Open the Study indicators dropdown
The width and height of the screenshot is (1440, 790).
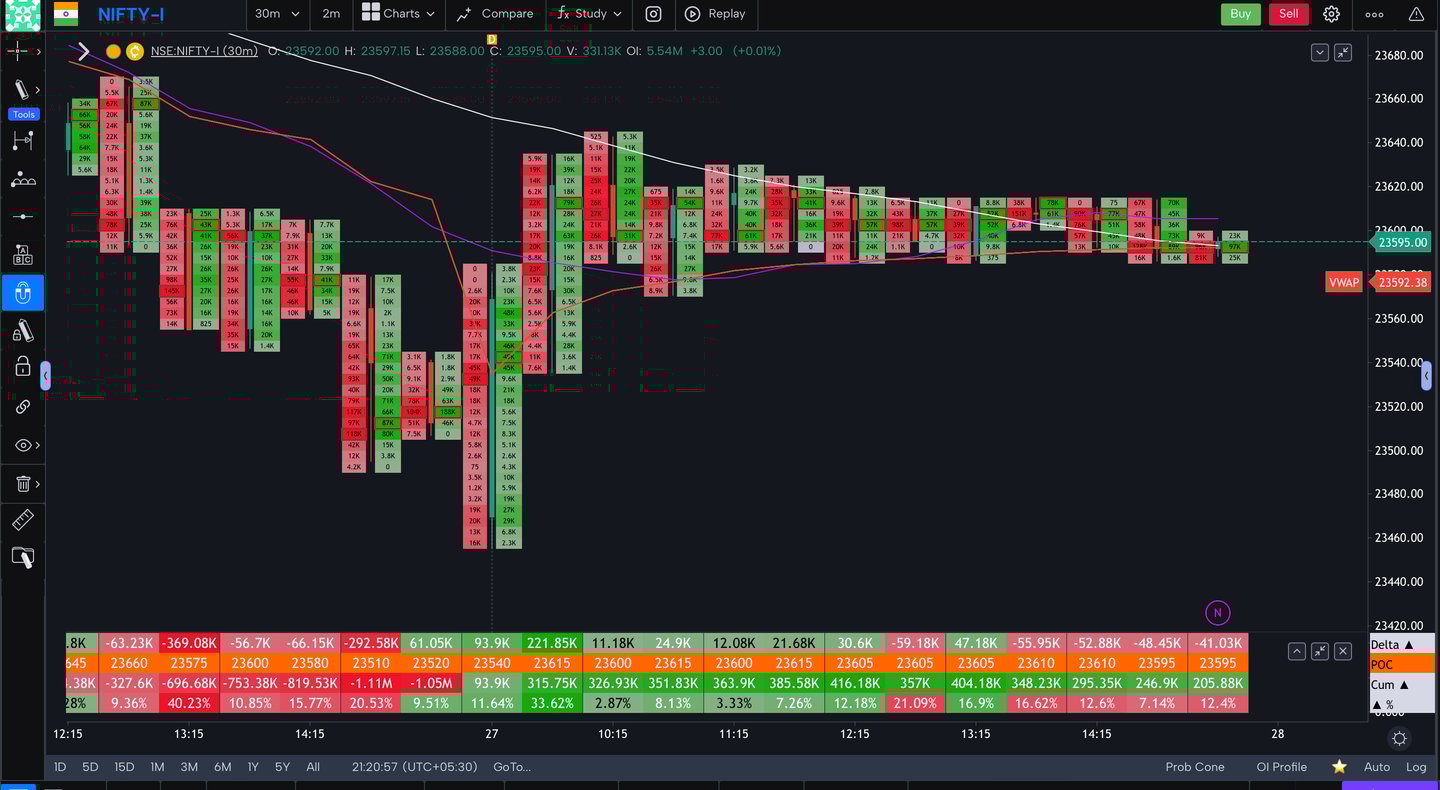589,14
